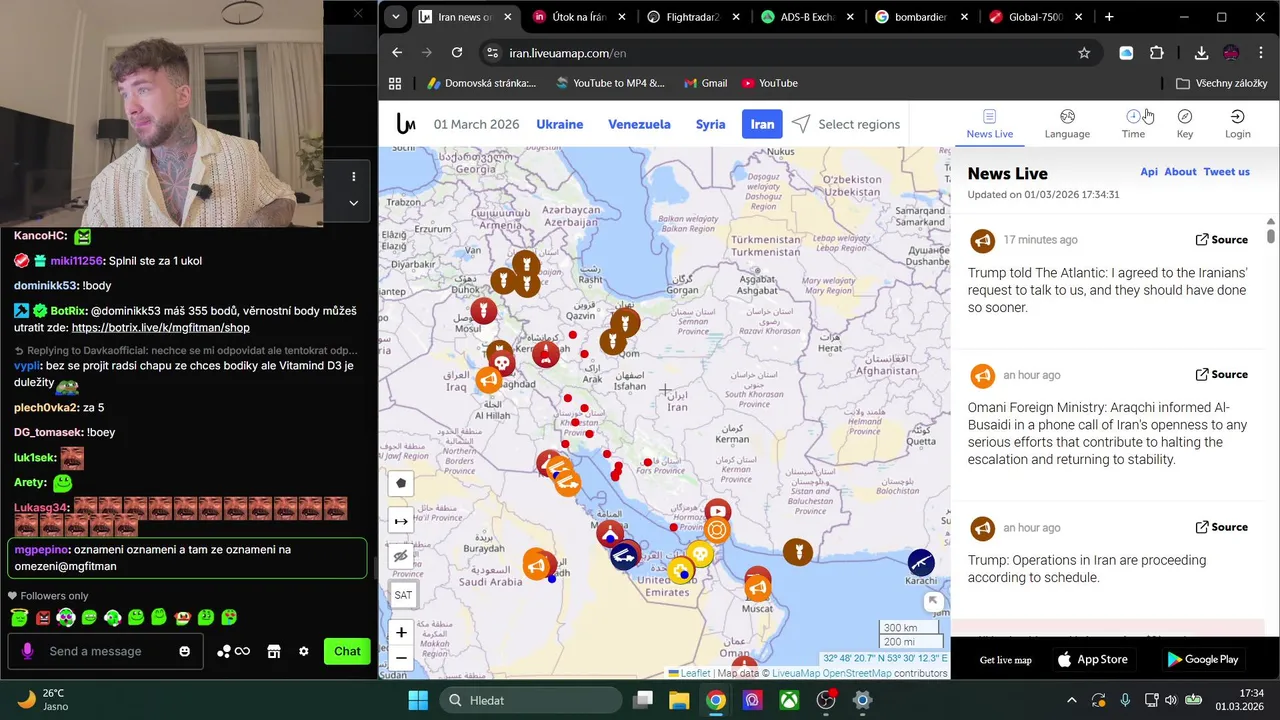Select the polygon draw tool on map

(x=401, y=483)
